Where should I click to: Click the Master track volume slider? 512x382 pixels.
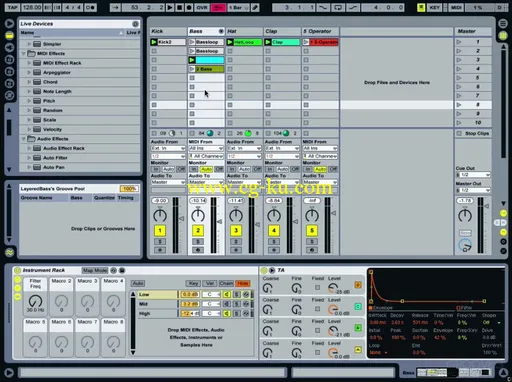(486, 207)
